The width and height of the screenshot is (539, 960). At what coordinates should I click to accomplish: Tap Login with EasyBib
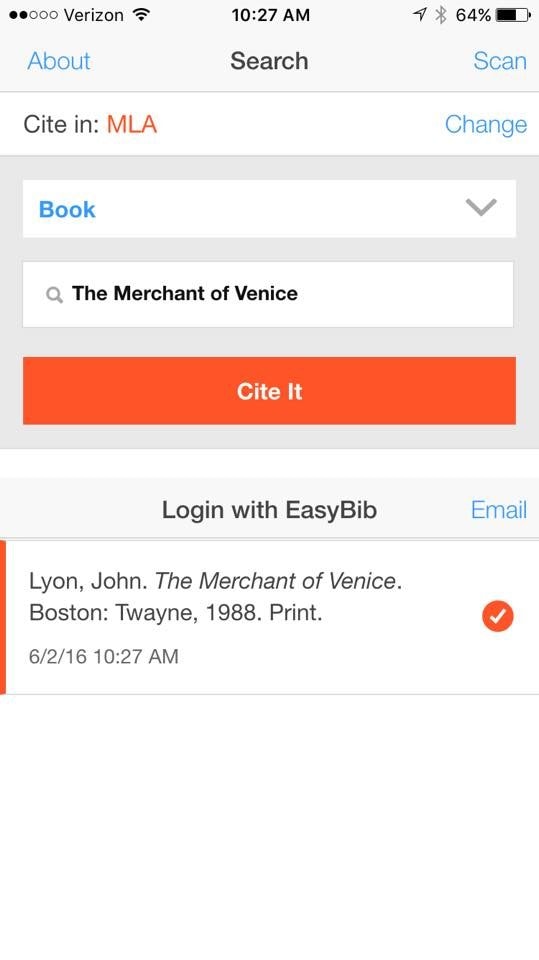click(x=269, y=509)
